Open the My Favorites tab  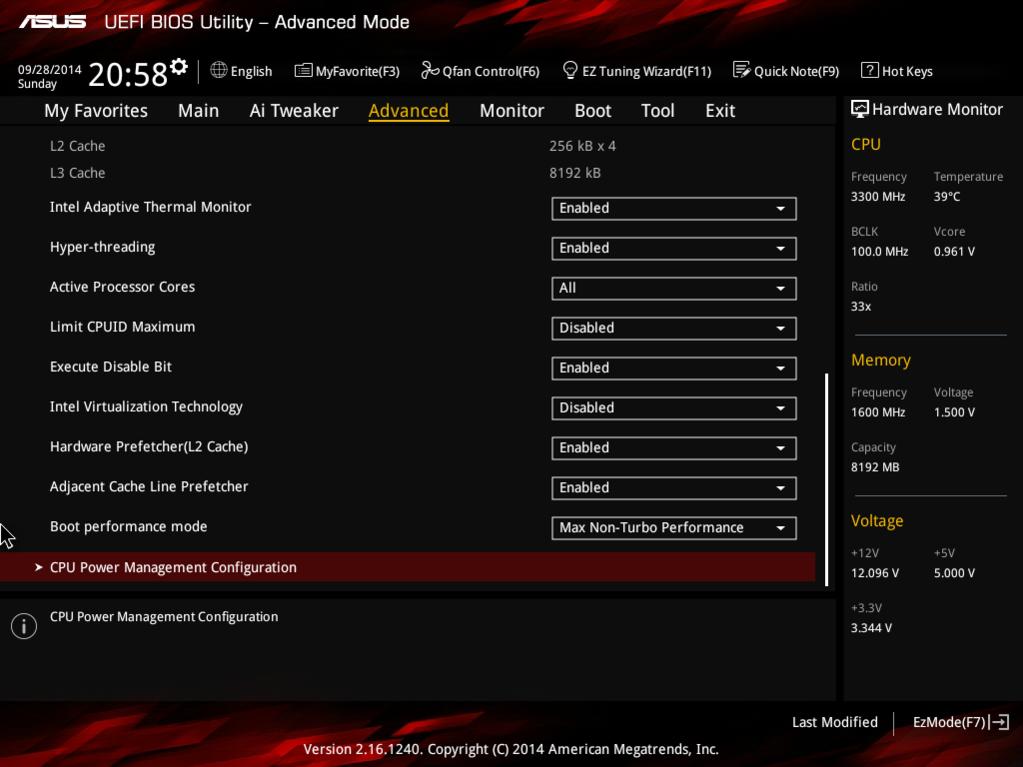point(96,111)
